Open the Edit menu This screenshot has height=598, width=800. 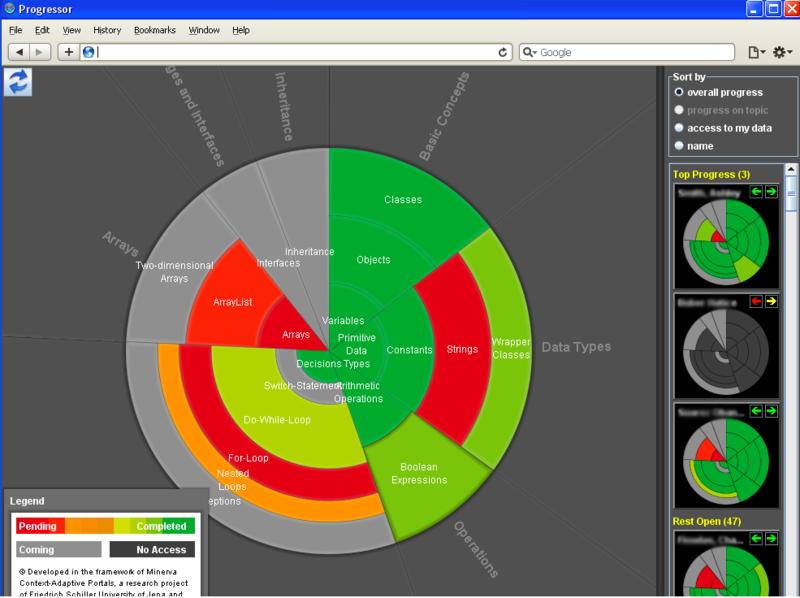tap(42, 30)
